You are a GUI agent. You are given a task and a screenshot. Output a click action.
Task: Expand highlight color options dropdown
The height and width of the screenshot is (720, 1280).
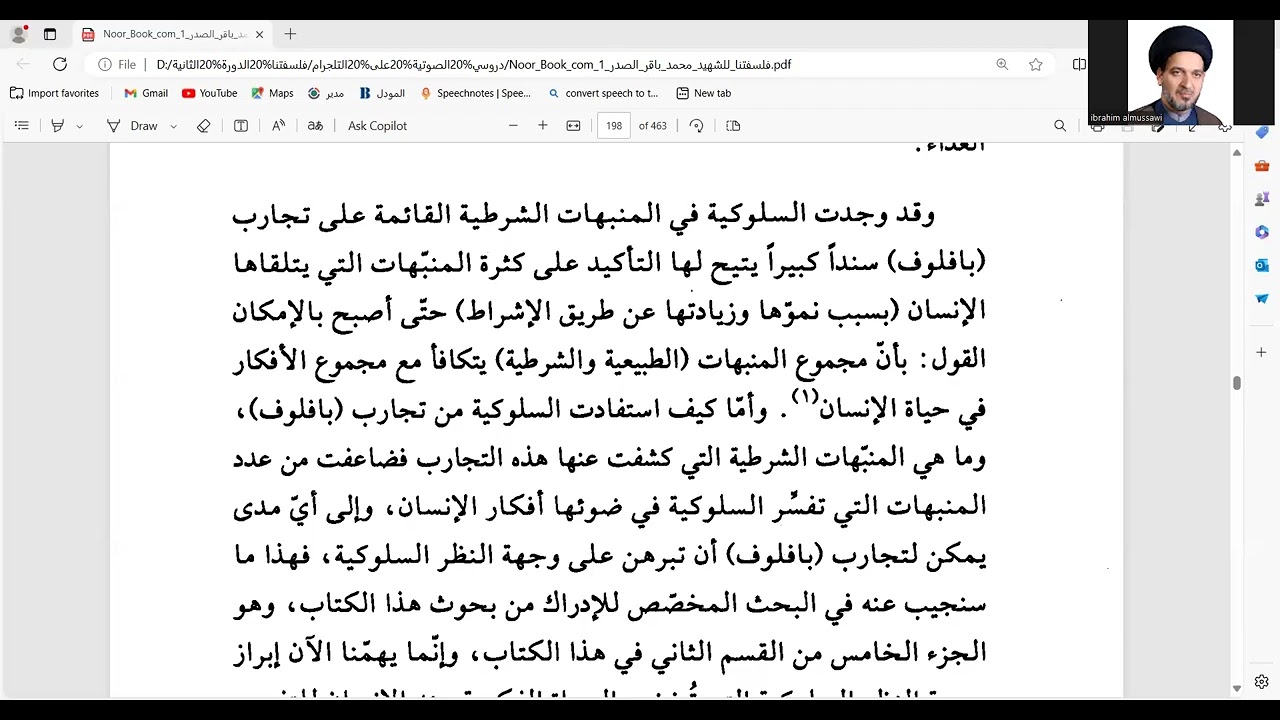(80, 126)
